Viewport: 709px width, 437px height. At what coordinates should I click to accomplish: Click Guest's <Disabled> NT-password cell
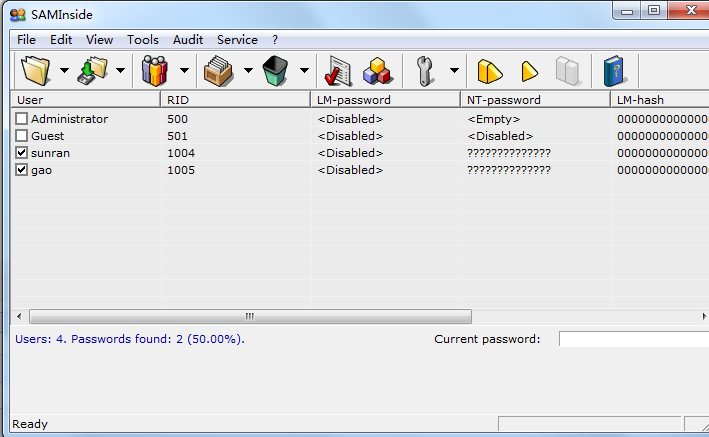tap(500, 136)
